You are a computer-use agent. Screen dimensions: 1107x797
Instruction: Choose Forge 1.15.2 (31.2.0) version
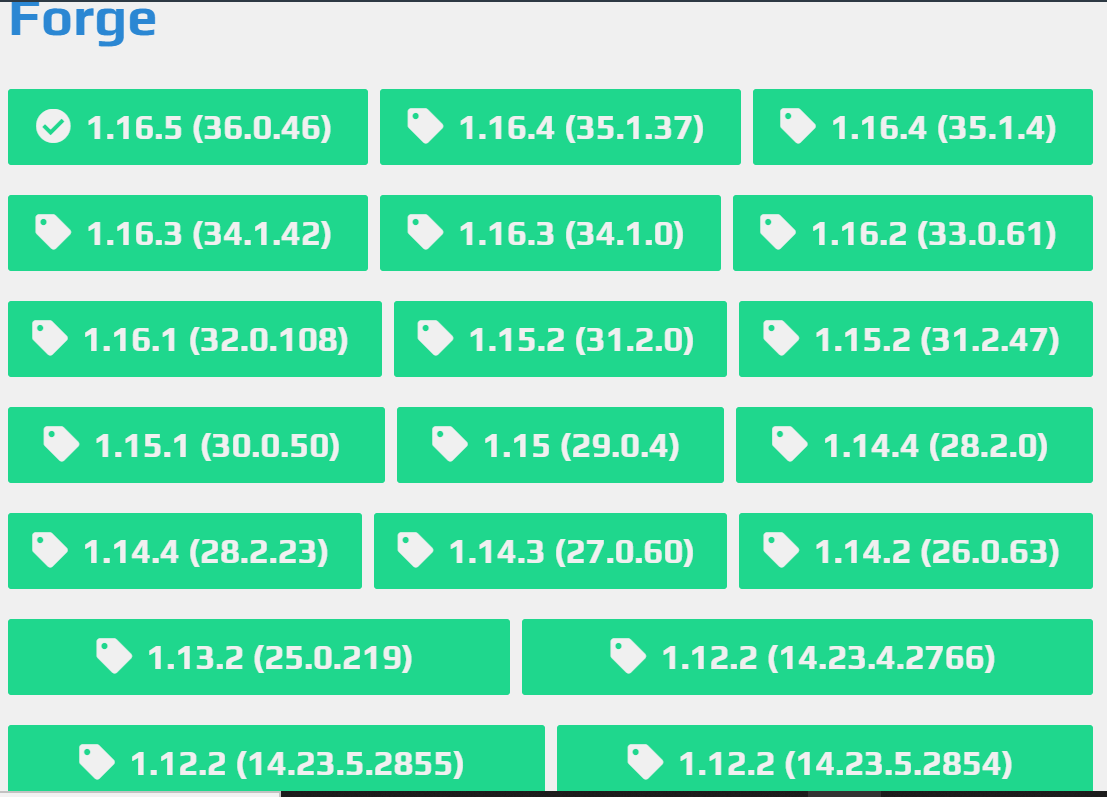click(x=560, y=339)
